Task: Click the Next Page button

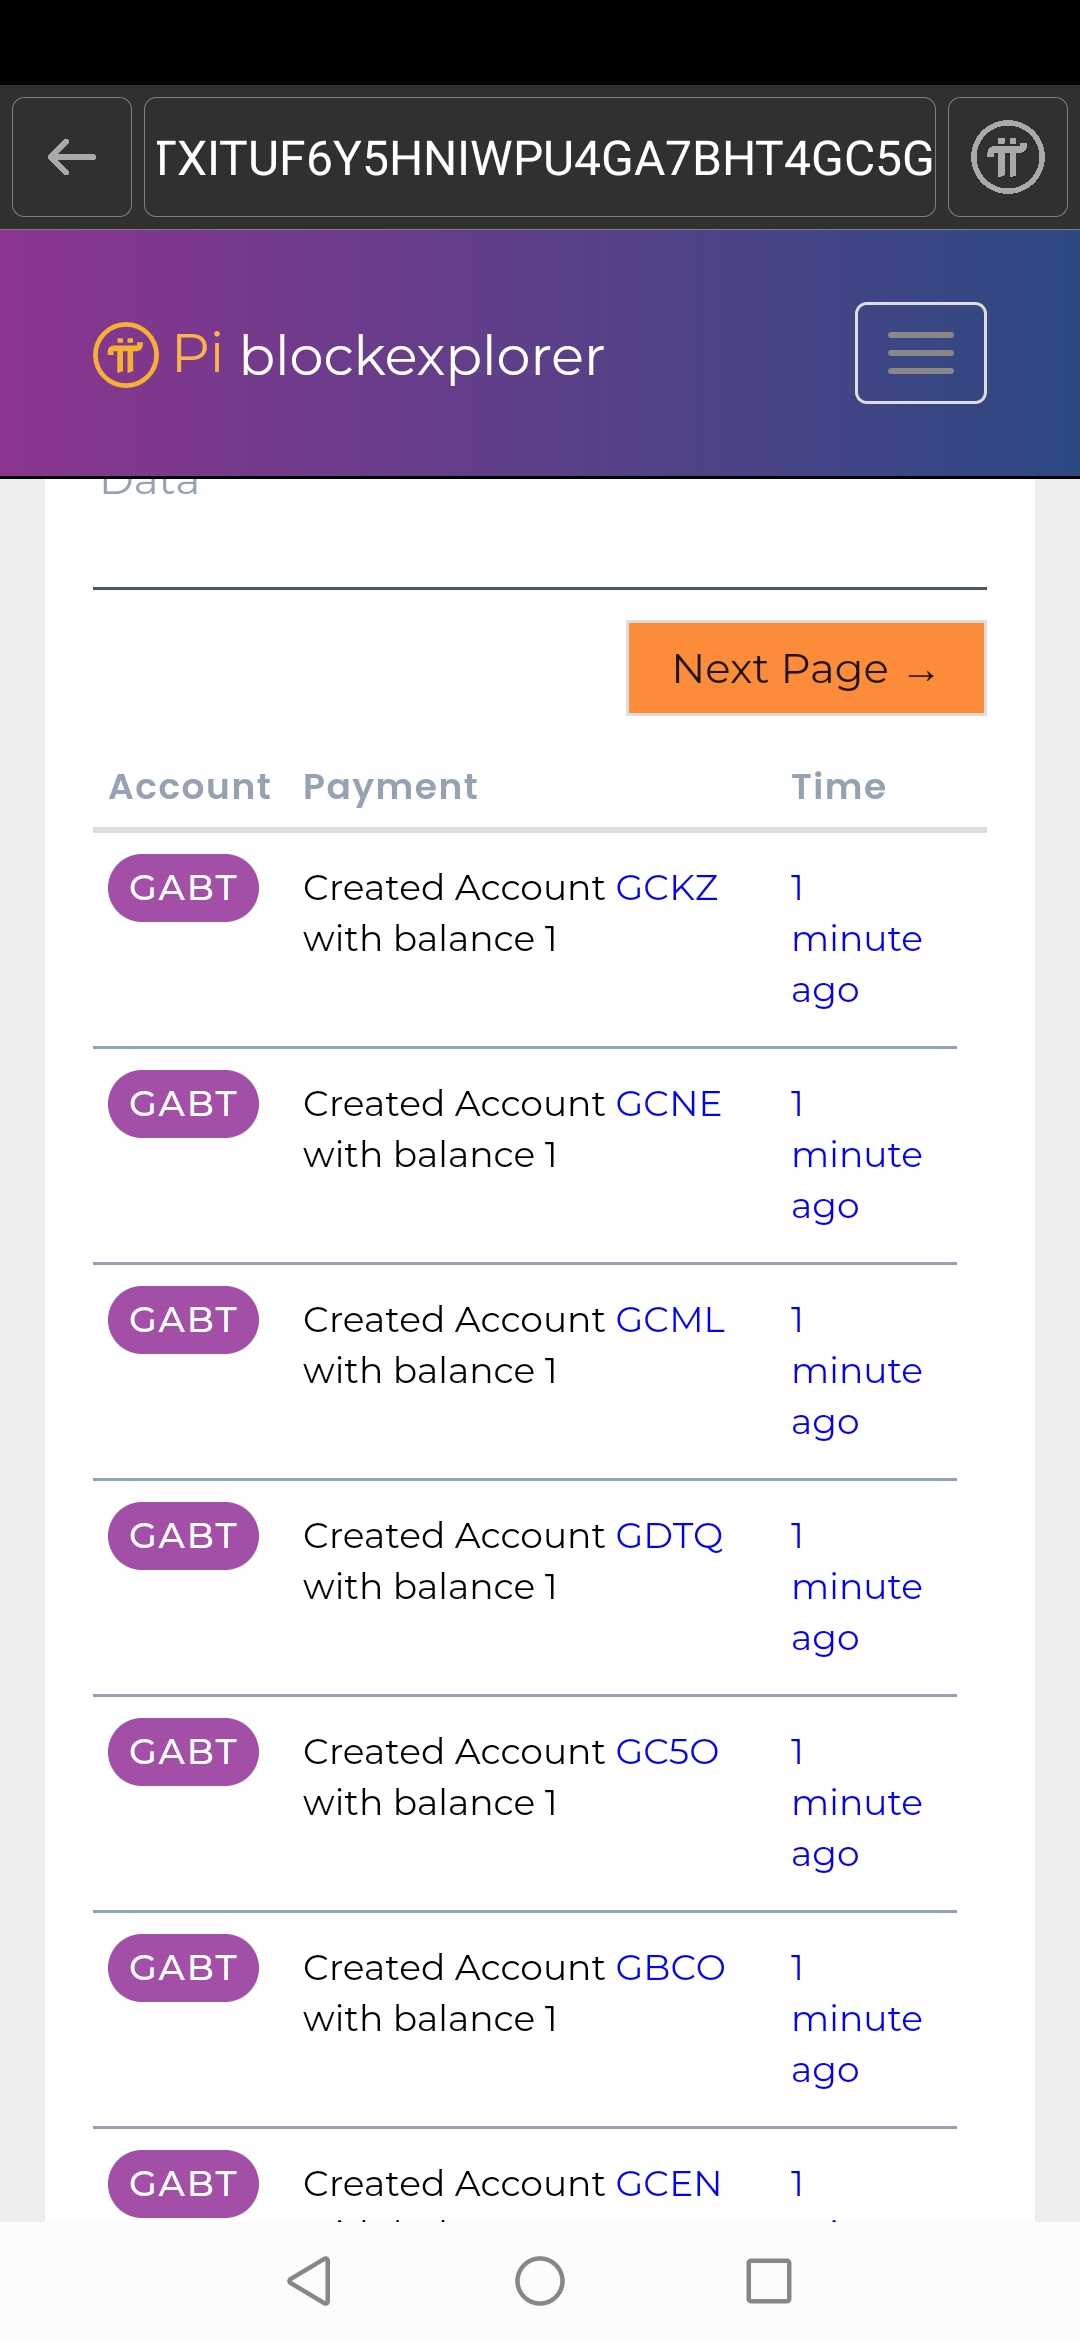Action: coord(806,668)
